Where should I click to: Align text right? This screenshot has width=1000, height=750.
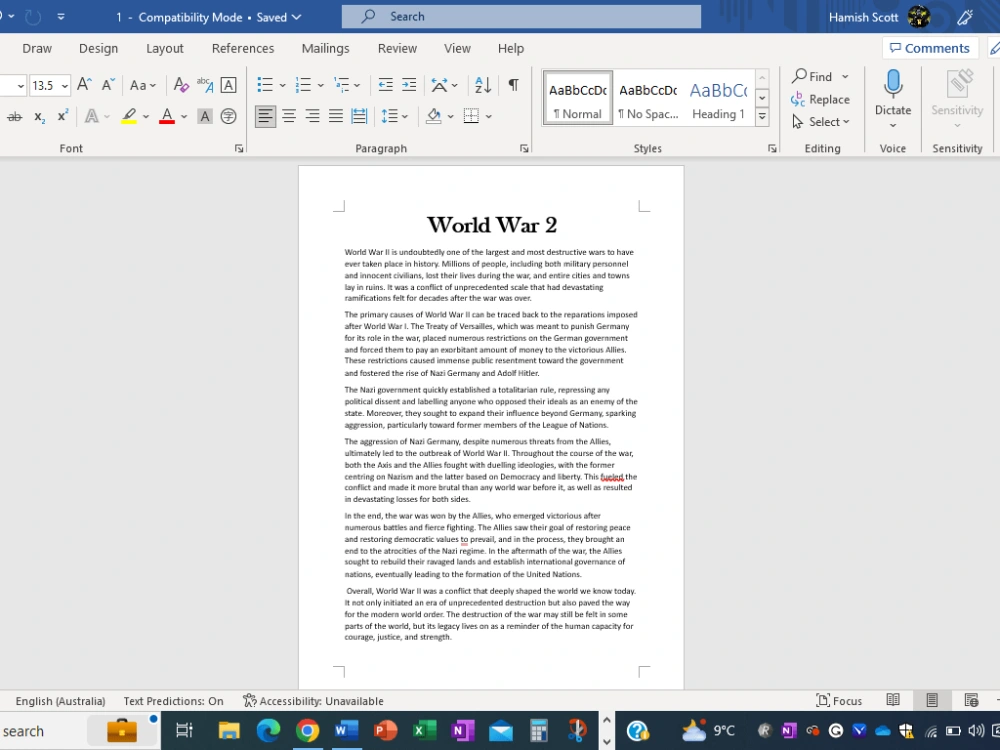click(x=312, y=116)
